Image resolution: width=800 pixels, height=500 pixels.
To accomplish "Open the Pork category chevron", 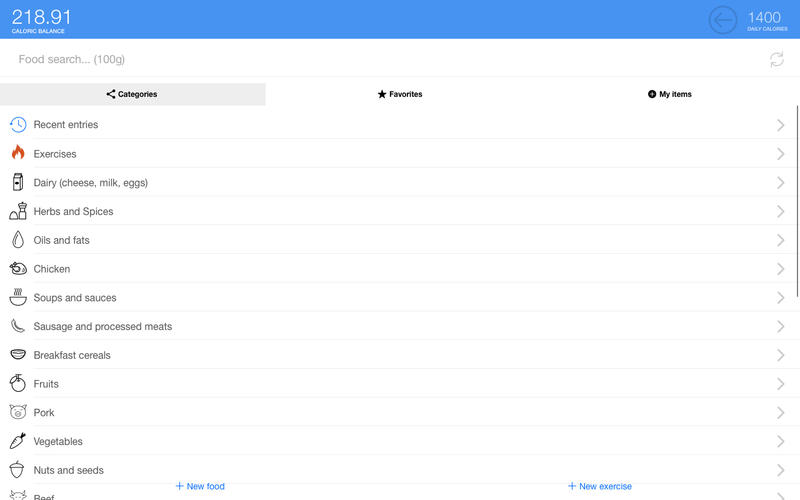I will [x=781, y=412].
